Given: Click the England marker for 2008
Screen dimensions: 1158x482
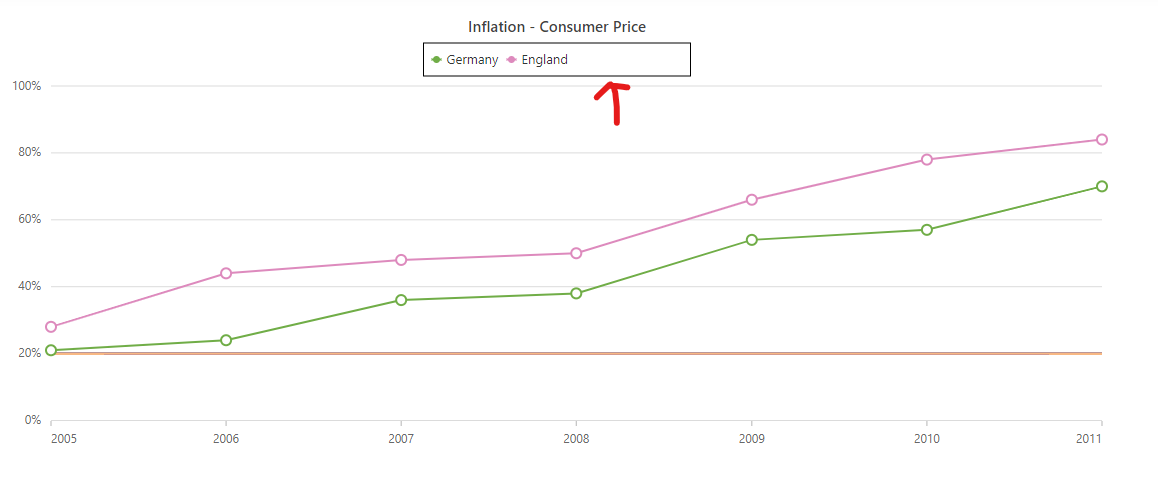Looking at the screenshot, I should point(576,253).
